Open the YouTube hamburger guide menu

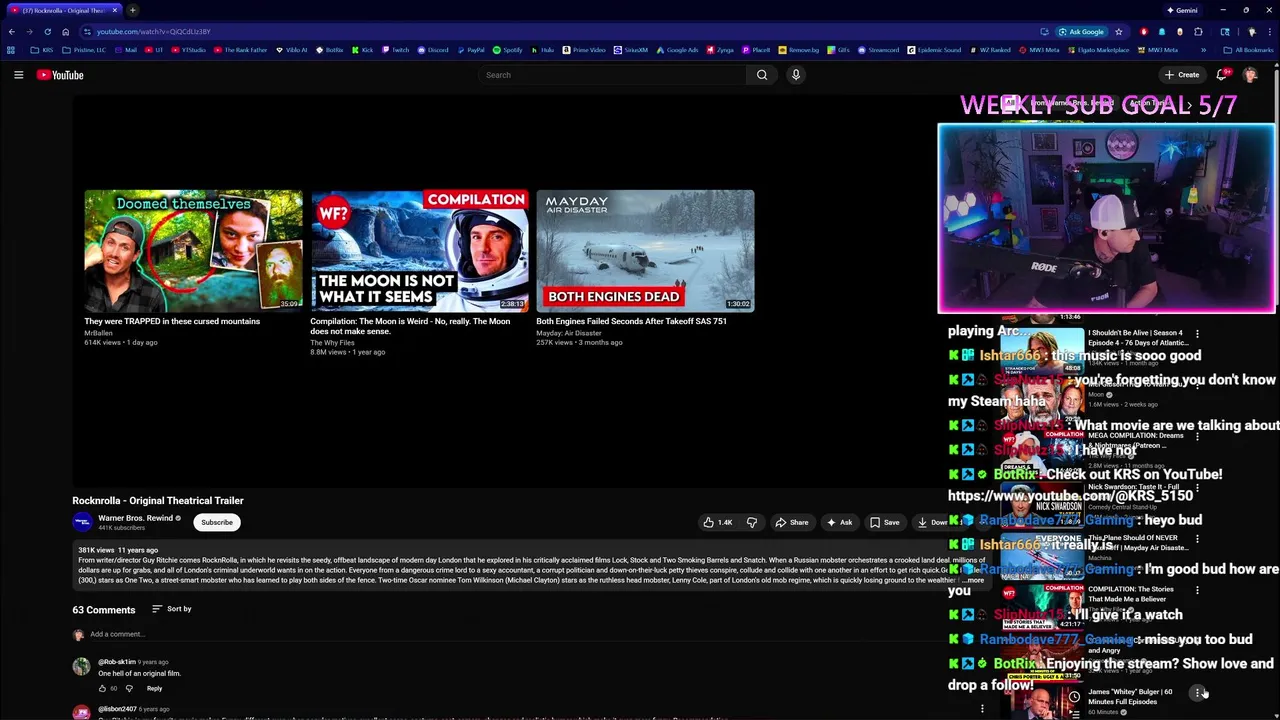point(18,75)
